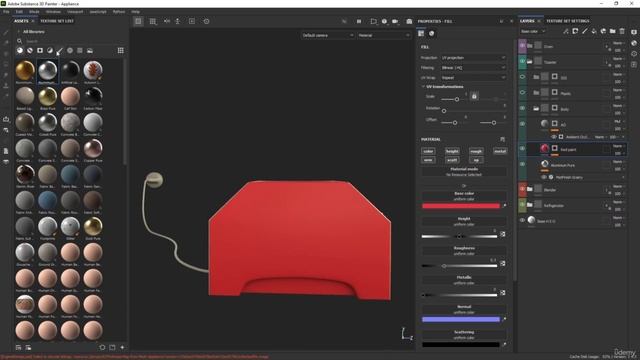Click the Assets search field

click(73, 41)
